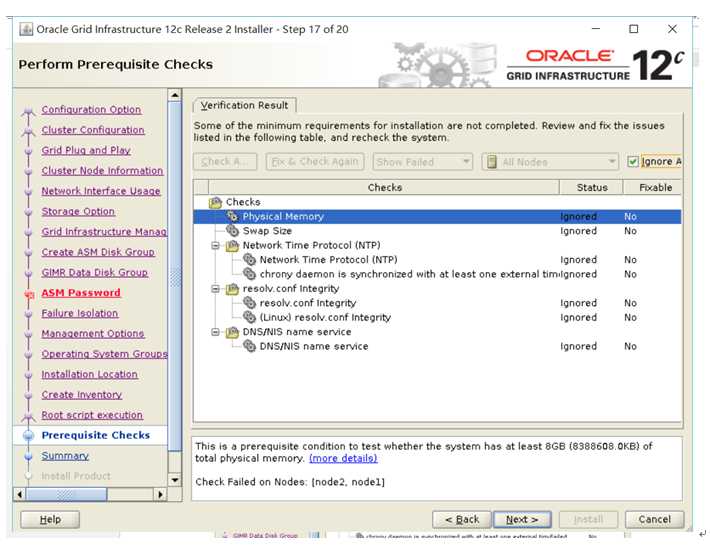Click the Cancel button
The height and width of the screenshot is (551, 711).
(654, 520)
